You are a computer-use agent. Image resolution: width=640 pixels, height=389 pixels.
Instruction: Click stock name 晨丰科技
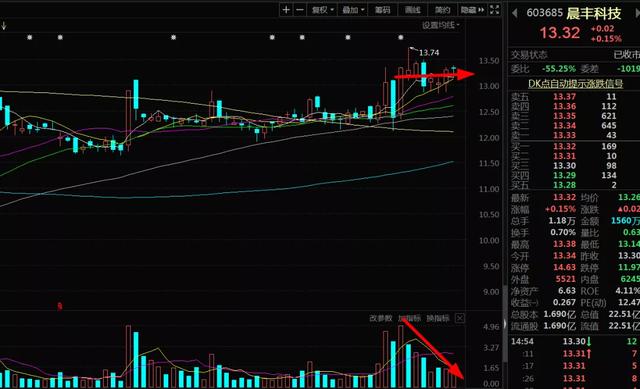pos(594,13)
